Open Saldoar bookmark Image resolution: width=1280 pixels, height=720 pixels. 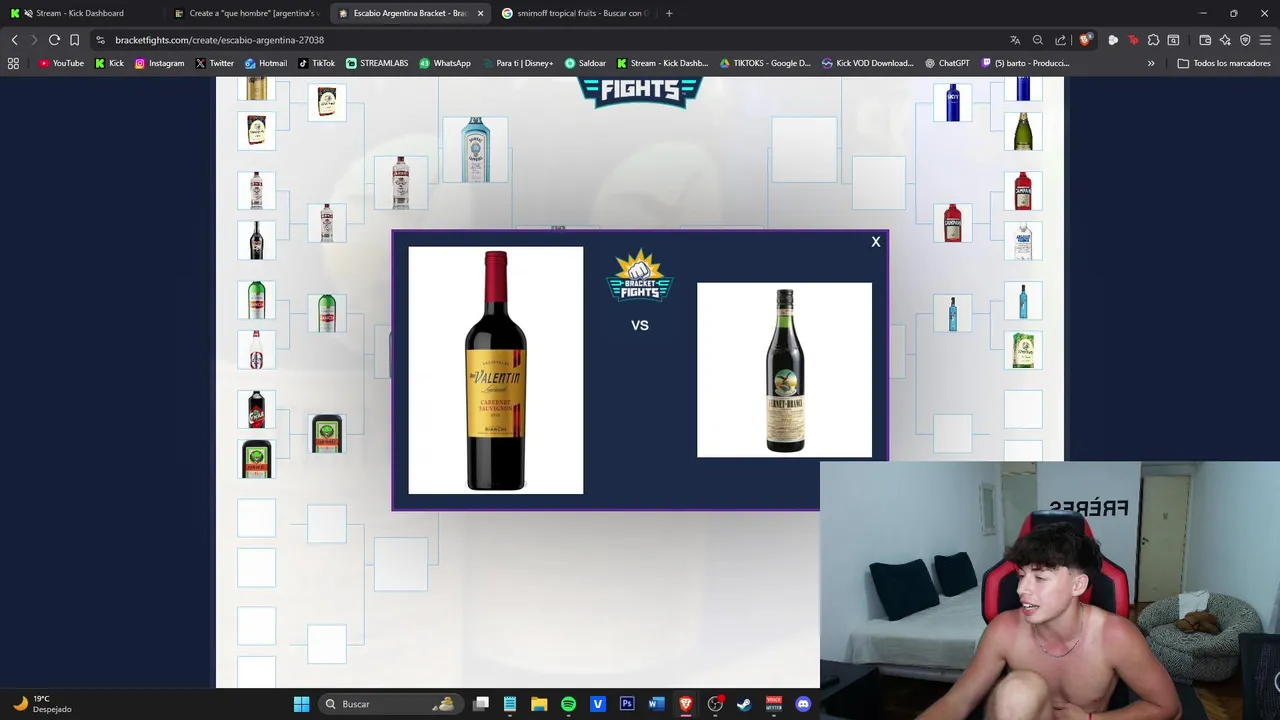tap(585, 63)
